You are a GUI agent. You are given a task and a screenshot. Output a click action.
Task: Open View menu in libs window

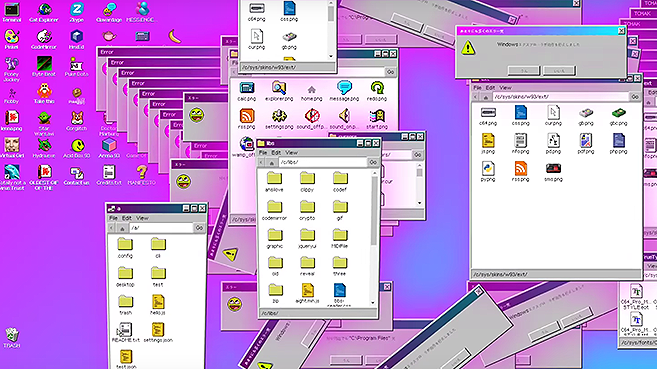tap(291, 152)
